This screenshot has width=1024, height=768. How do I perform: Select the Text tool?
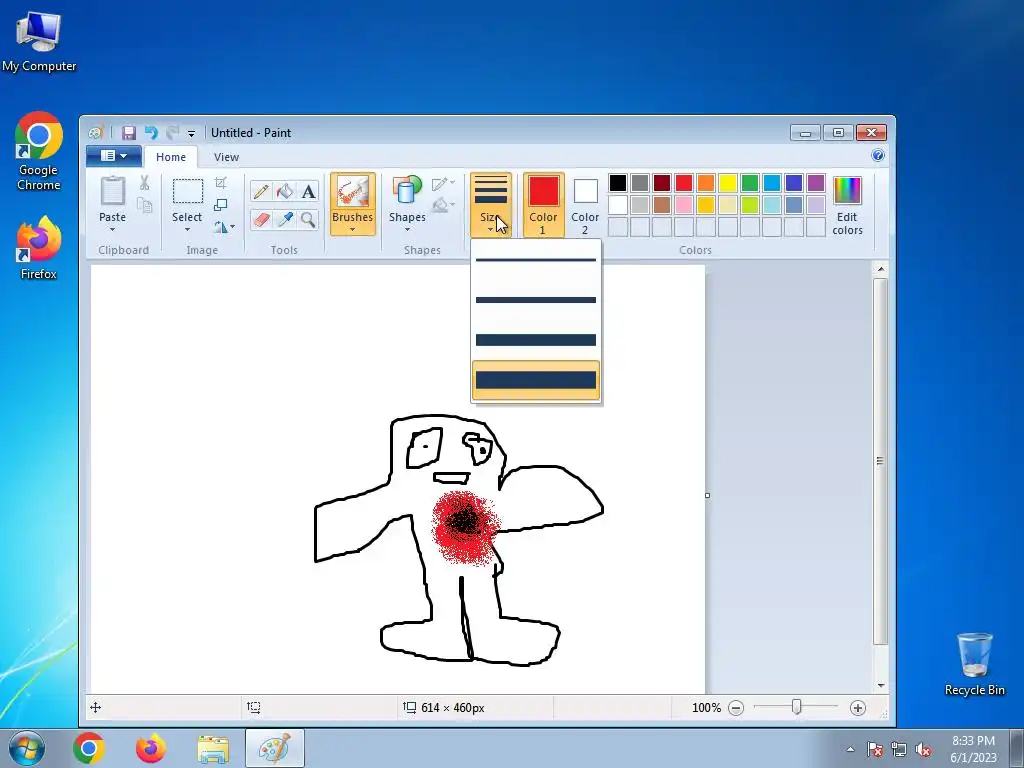(308, 191)
